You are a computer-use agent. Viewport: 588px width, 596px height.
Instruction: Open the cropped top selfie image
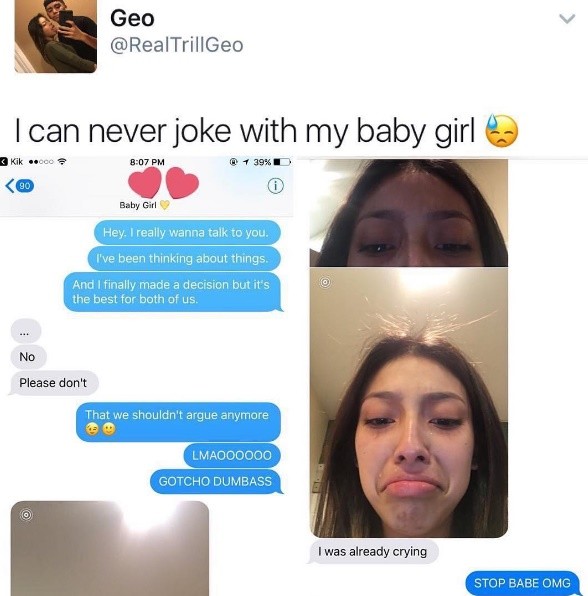409,213
